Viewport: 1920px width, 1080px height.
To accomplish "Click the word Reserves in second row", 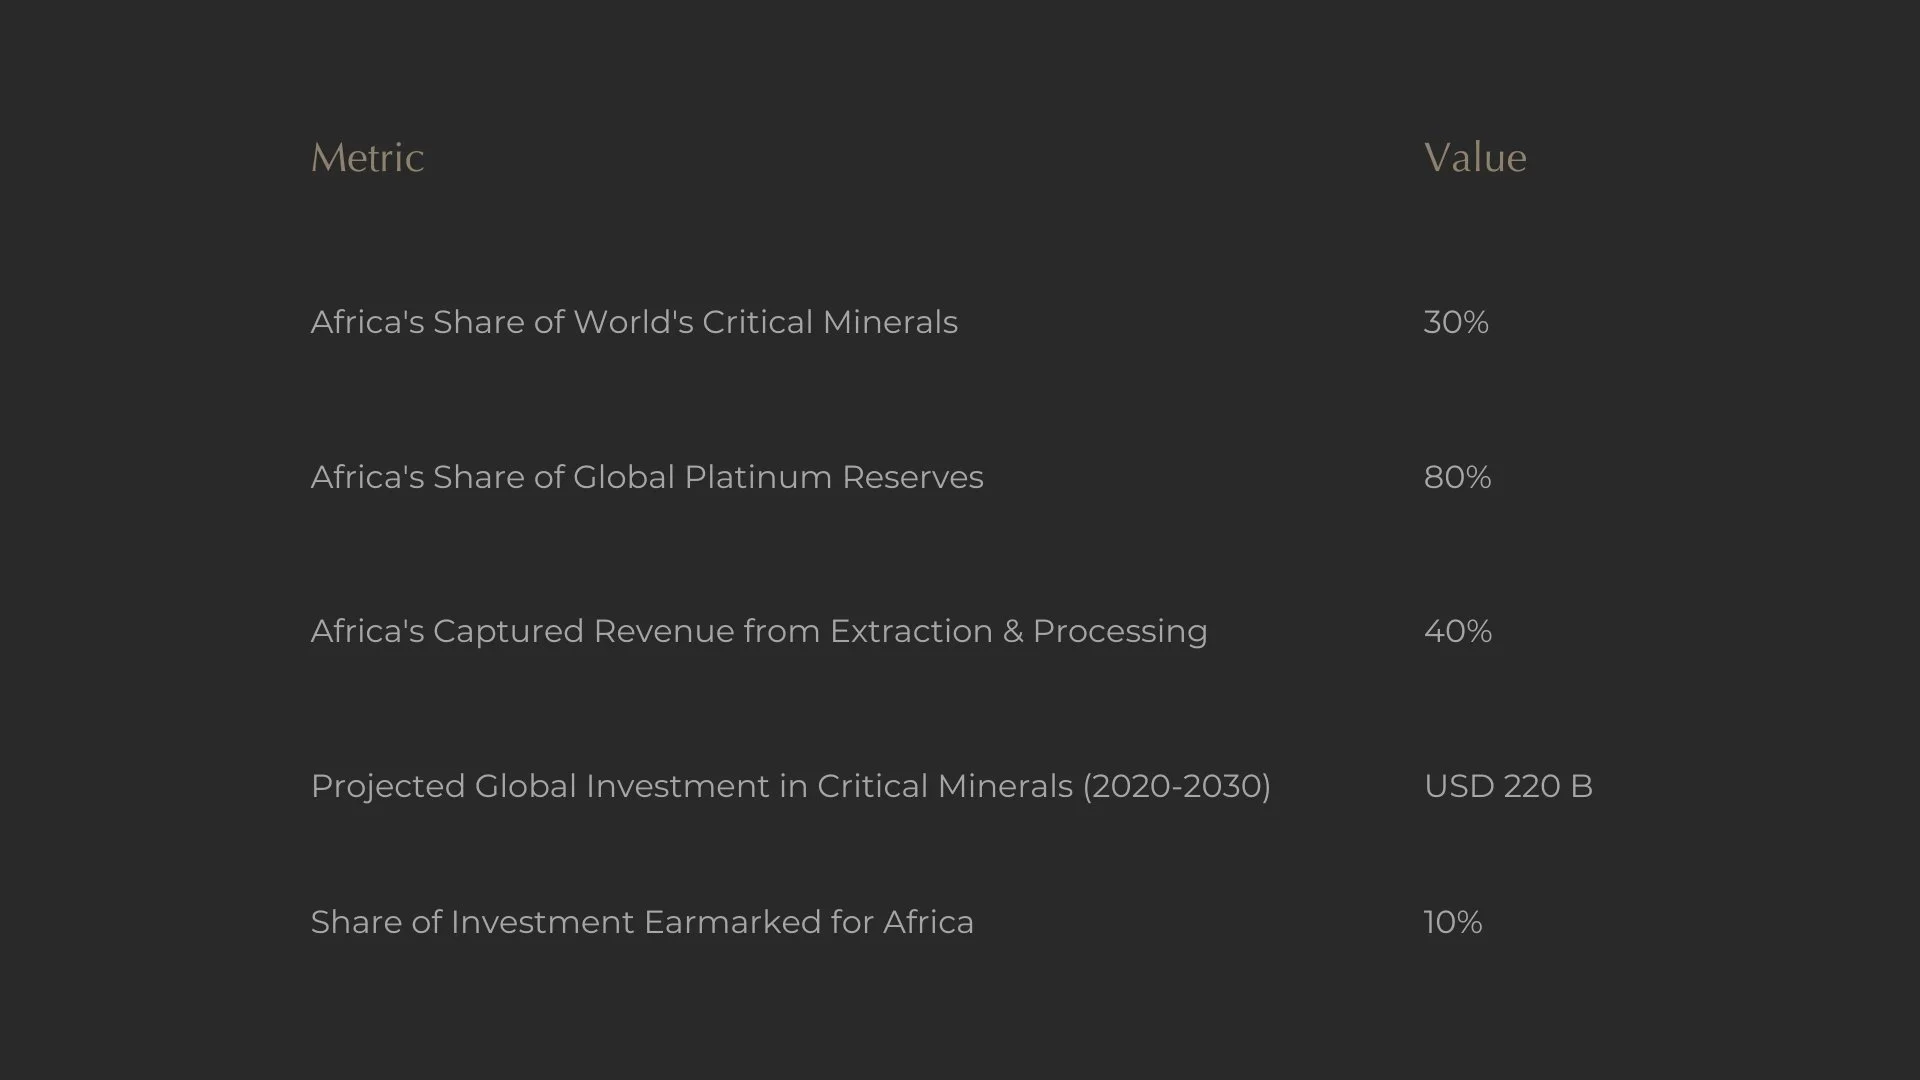I will tap(913, 477).
